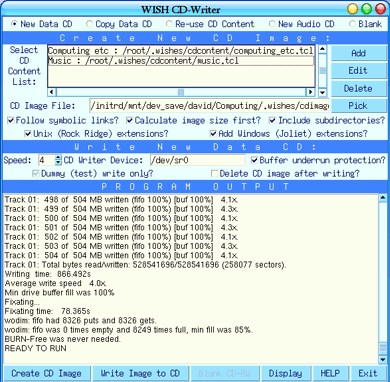The height and width of the screenshot is (382, 390).
Task: Select the Computing etc list entry
Action: 181,51
